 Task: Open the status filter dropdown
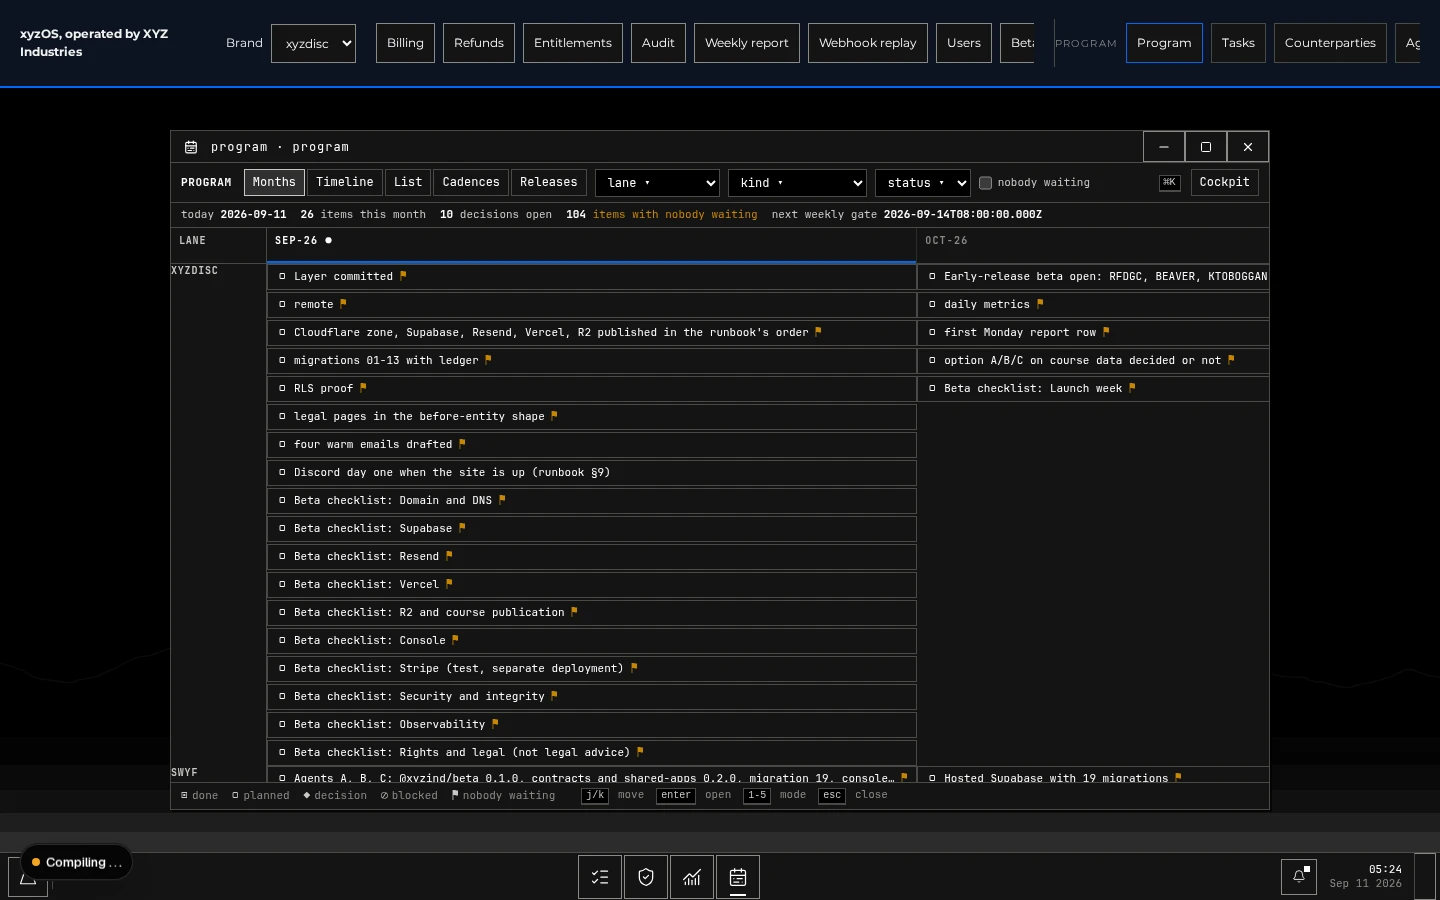click(x=922, y=183)
